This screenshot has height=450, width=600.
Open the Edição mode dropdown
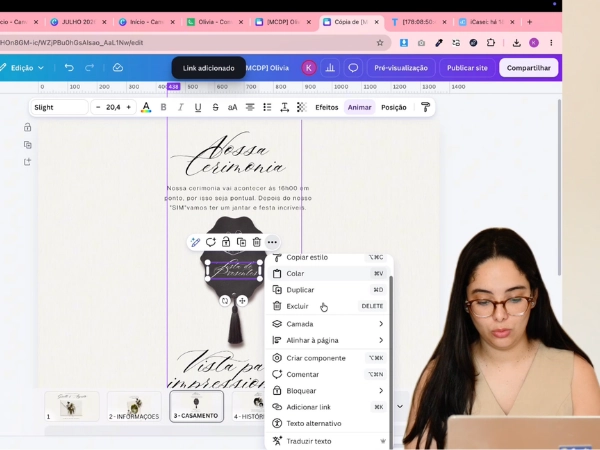point(23,68)
